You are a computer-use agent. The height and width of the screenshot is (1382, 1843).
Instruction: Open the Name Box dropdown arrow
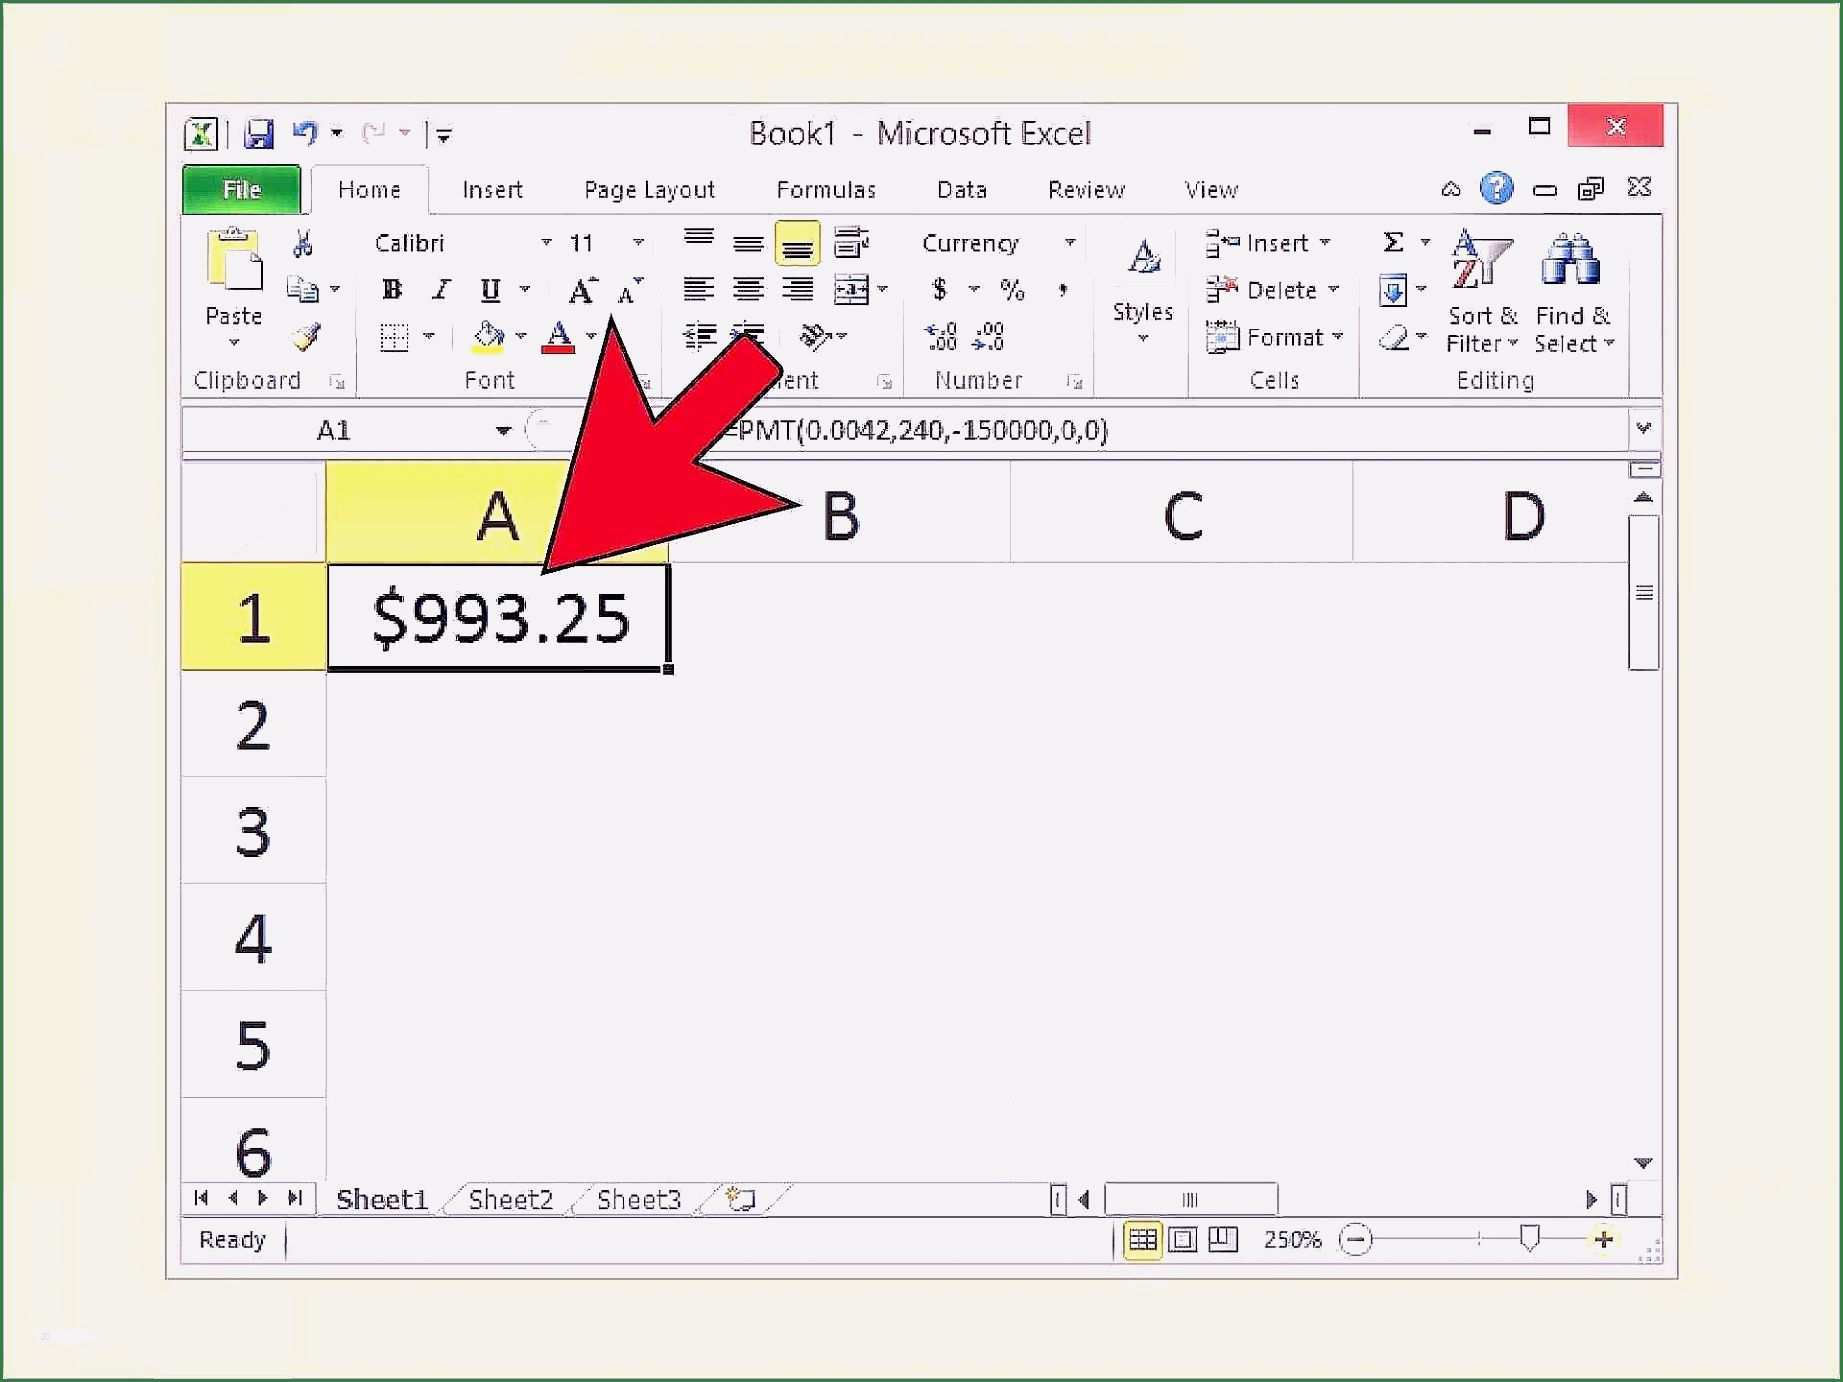503,431
